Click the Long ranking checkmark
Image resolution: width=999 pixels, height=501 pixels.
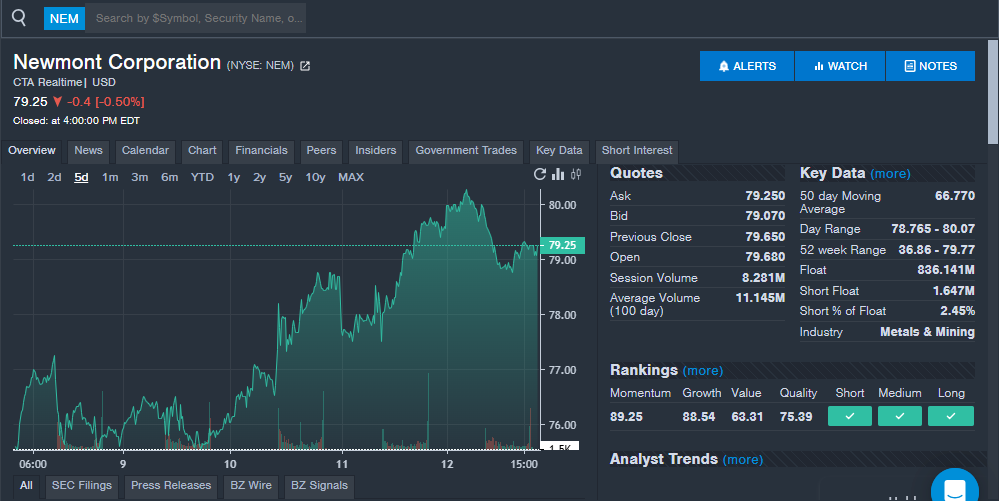tap(951, 416)
